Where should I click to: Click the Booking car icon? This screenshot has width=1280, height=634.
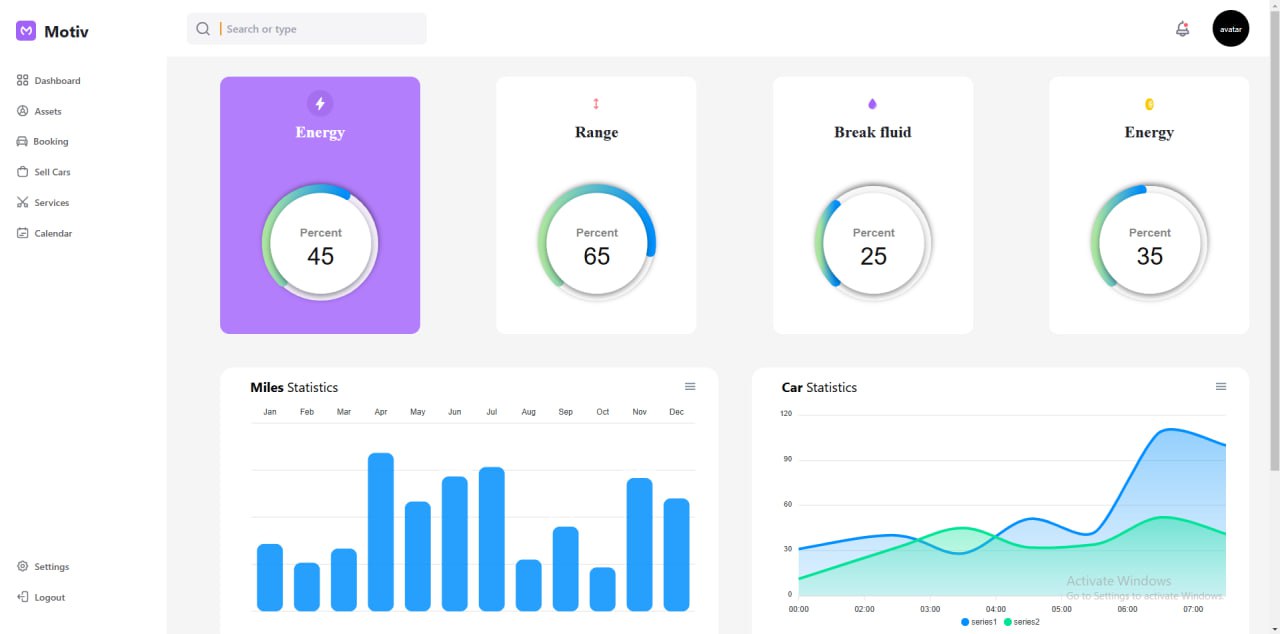click(x=23, y=141)
